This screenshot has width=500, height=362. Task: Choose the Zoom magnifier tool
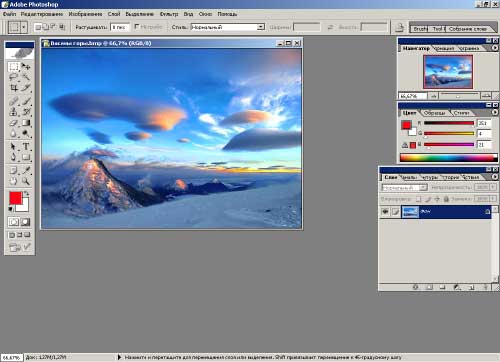26,181
